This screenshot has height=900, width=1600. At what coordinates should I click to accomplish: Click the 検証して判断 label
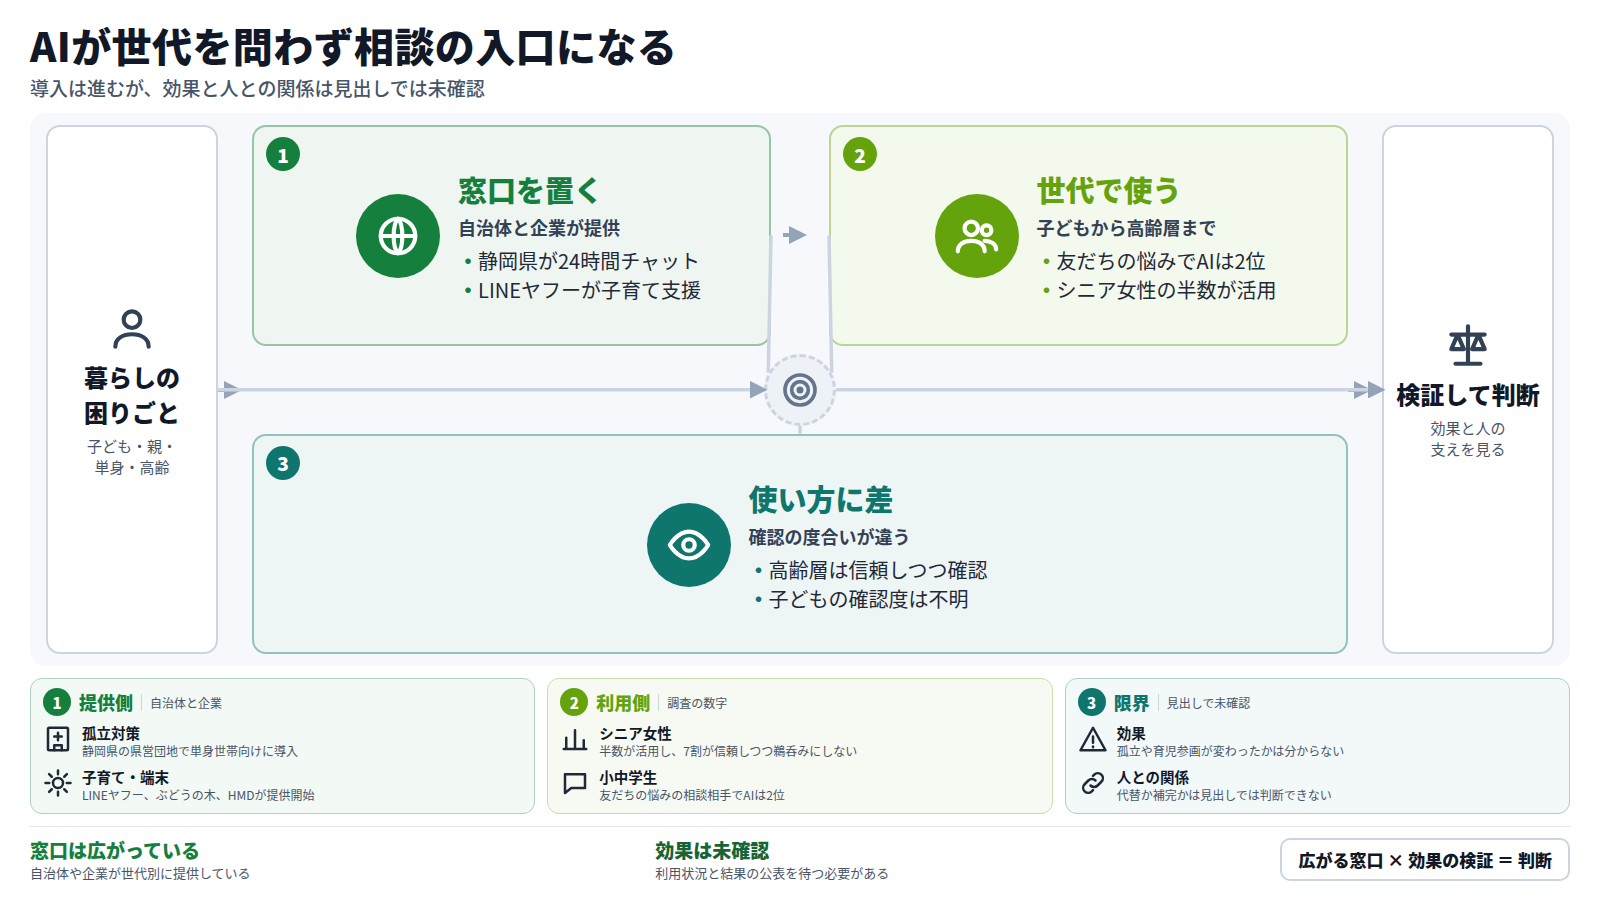point(1468,395)
